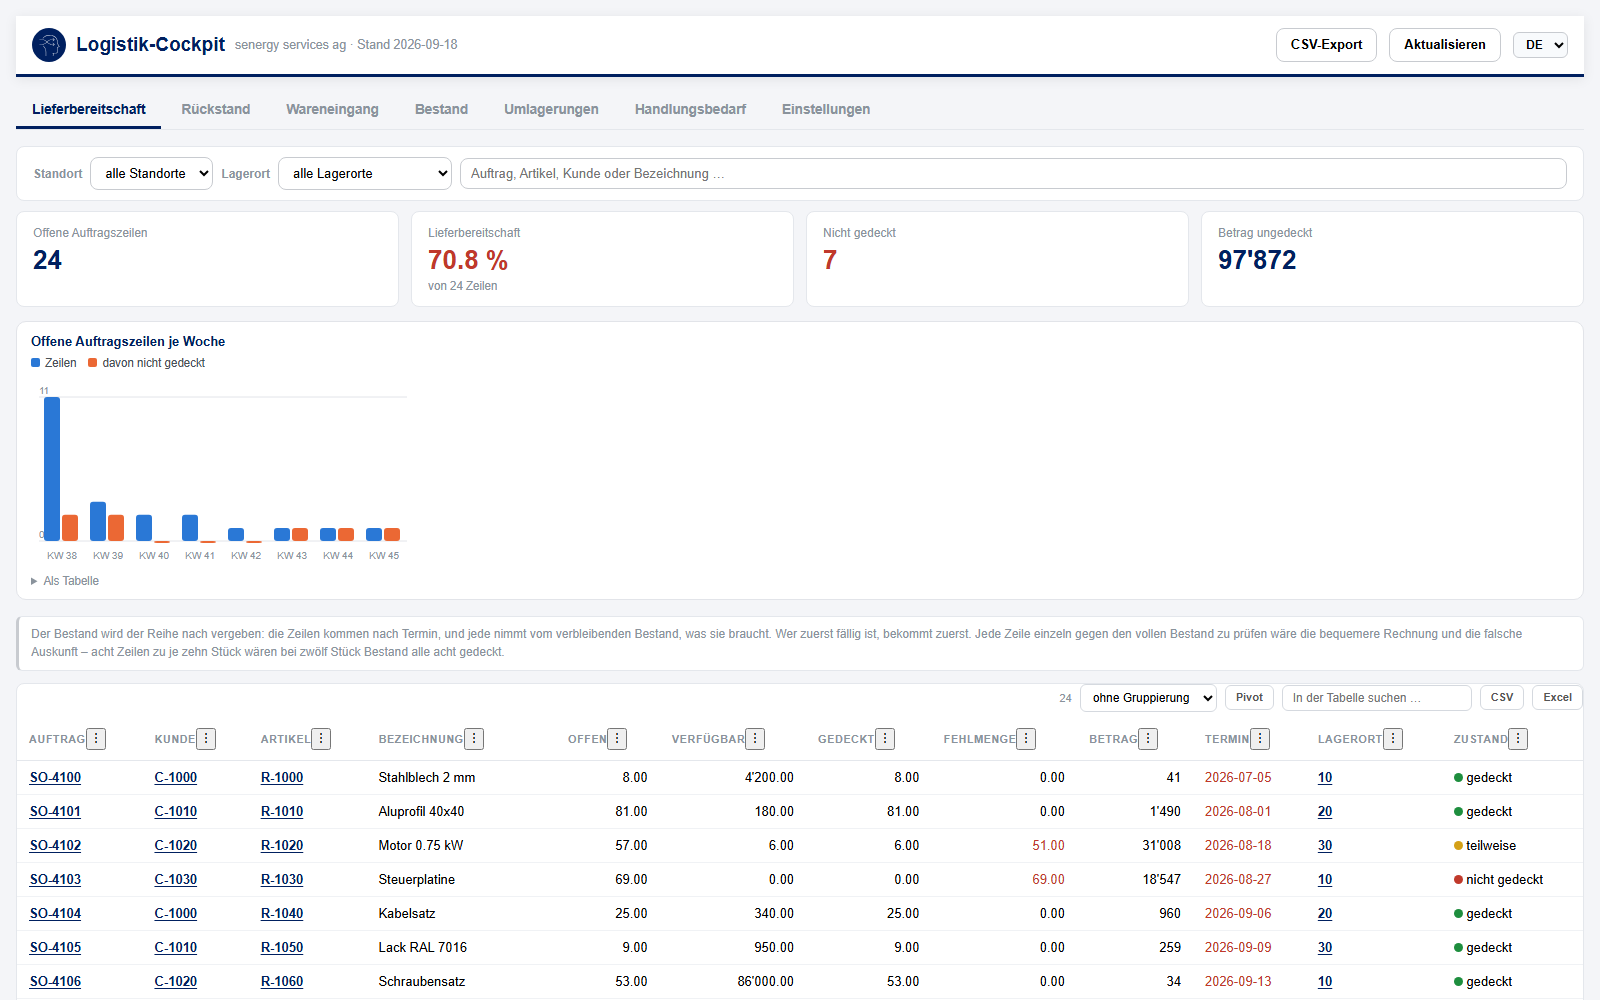The image size is (1600, 1000).
Task: Click the Logistik-Cockpit logo icon
Action: pyautogui.click(x=49, y=45)
